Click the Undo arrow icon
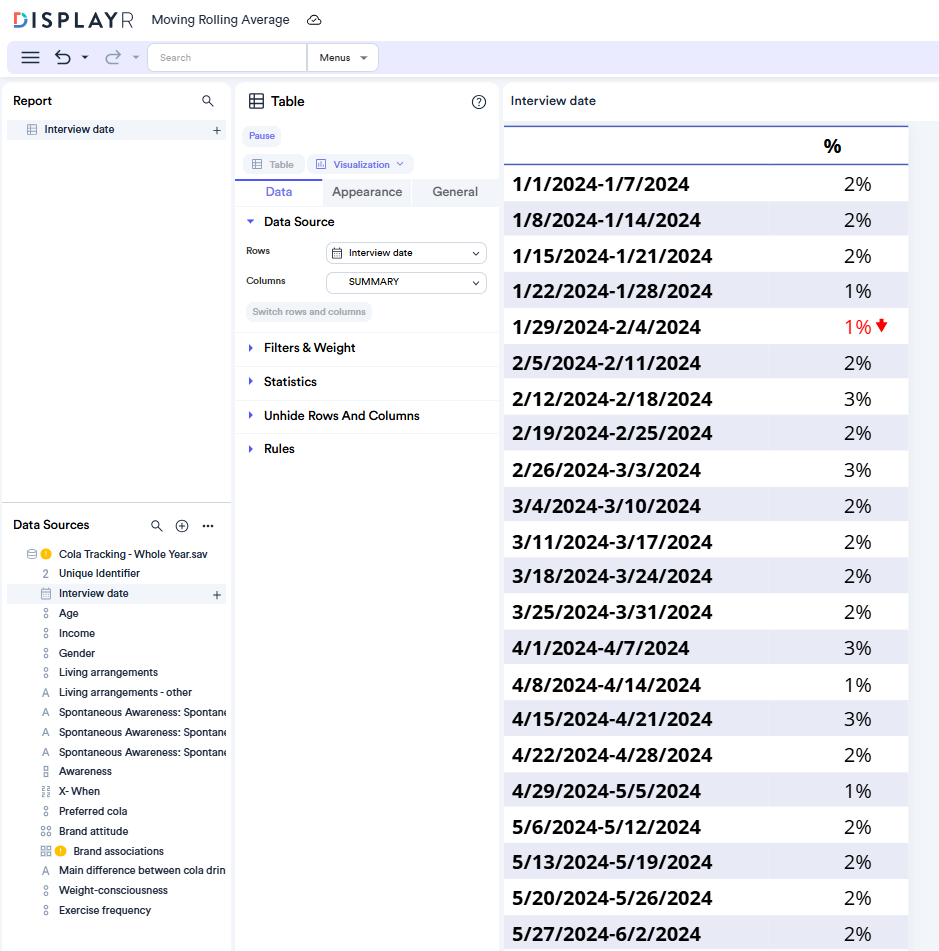939x951 pixels. pyautogui.click(x=62, y=57)
